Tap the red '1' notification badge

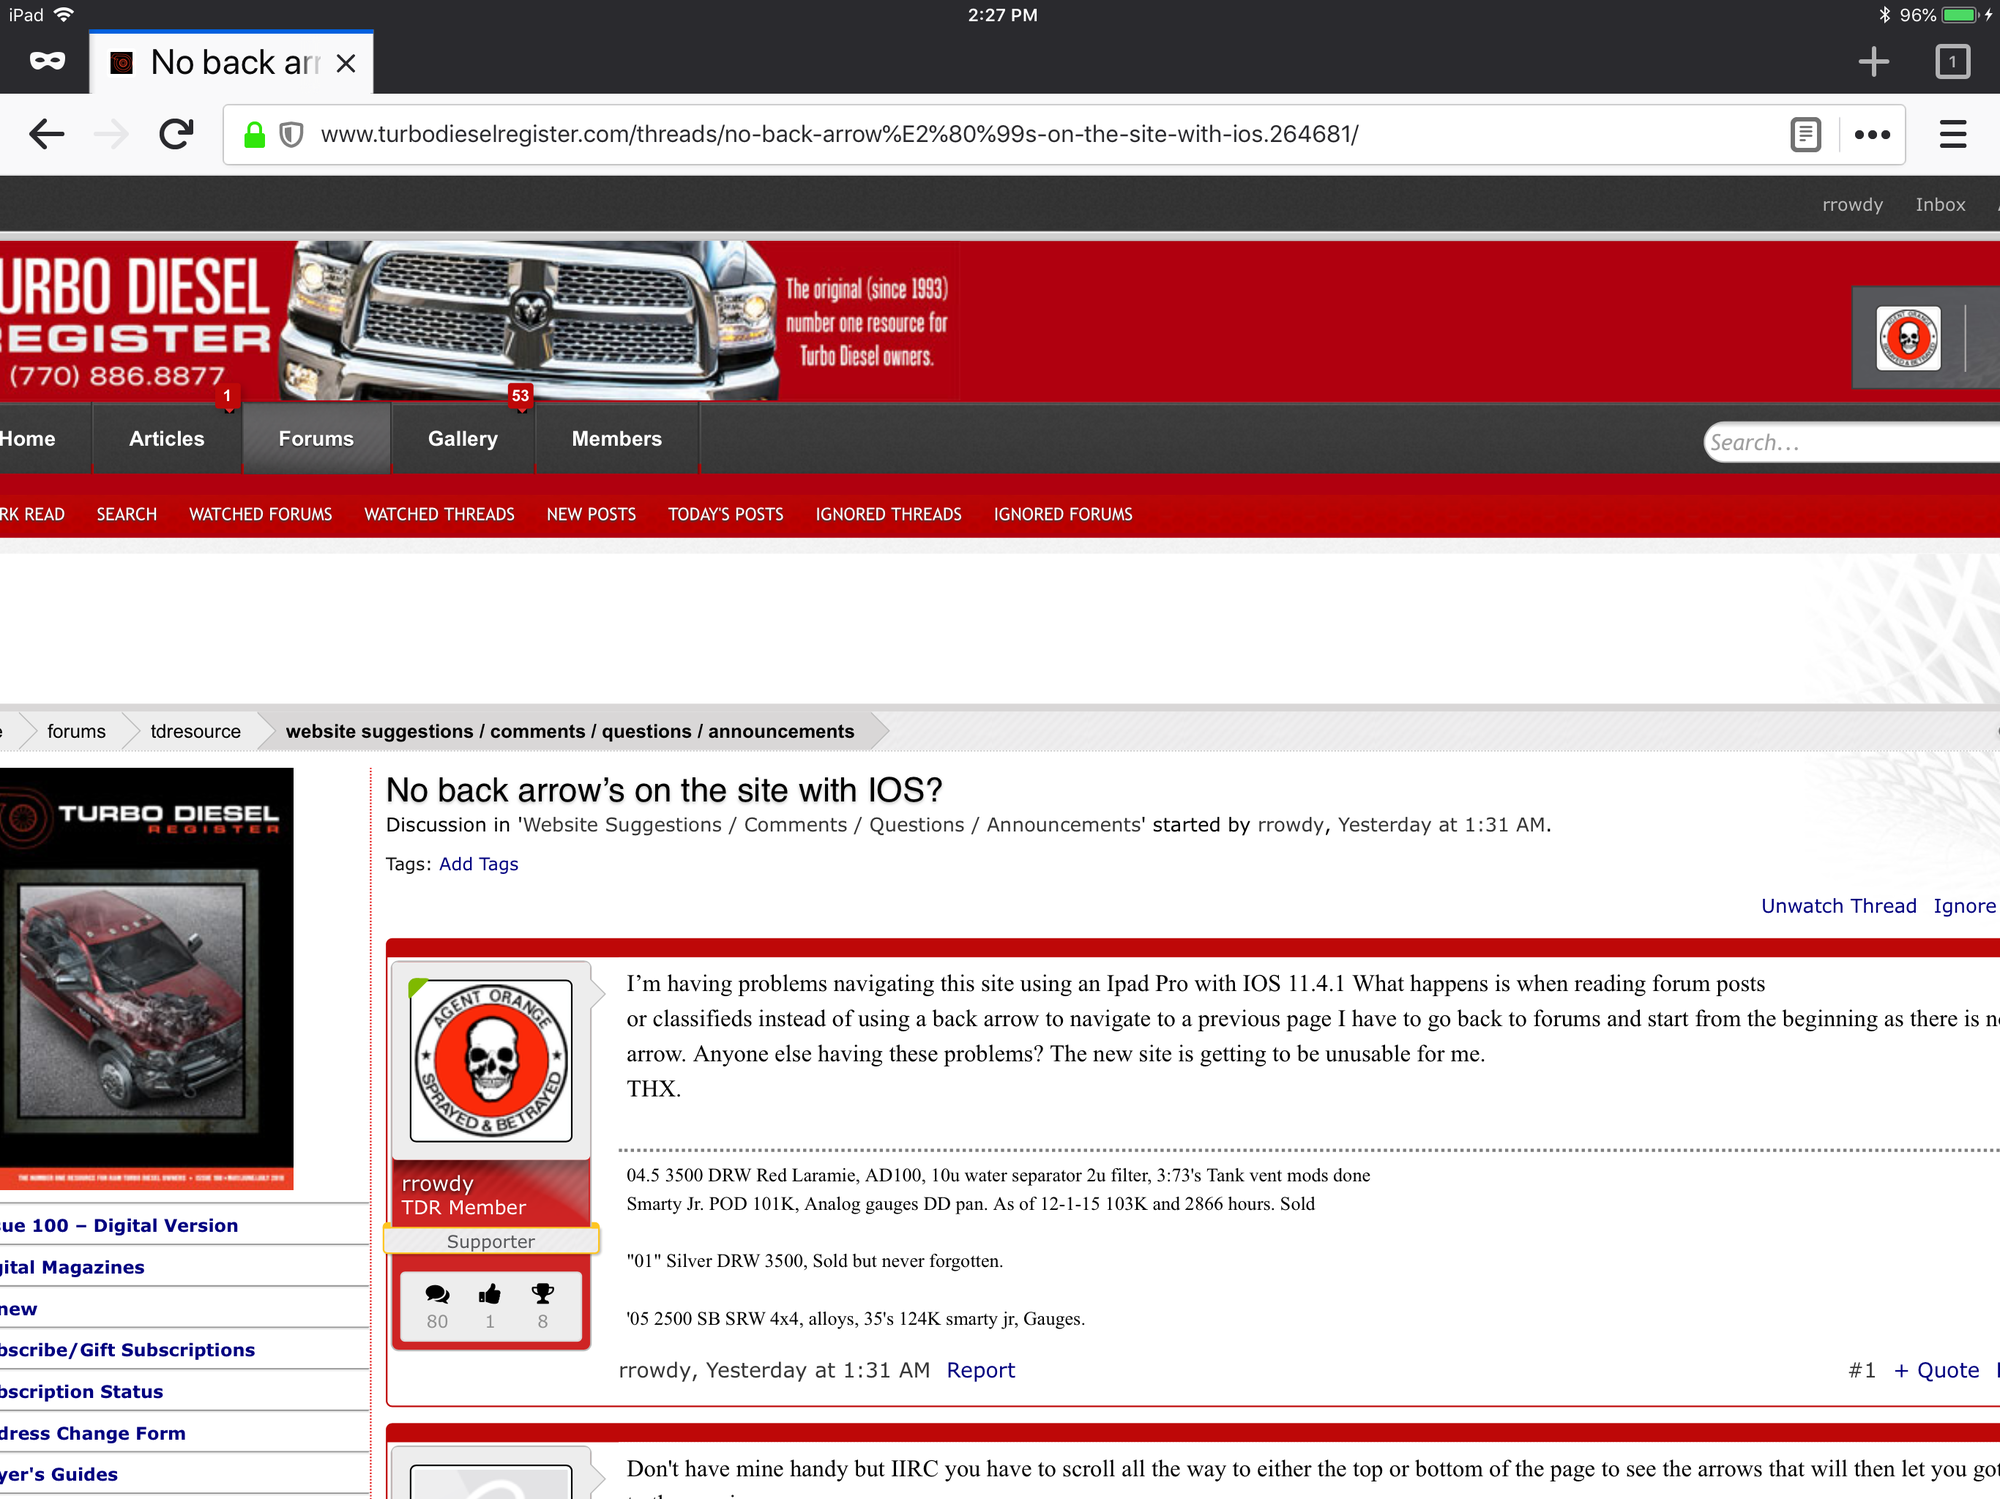[x=227, y=396]
